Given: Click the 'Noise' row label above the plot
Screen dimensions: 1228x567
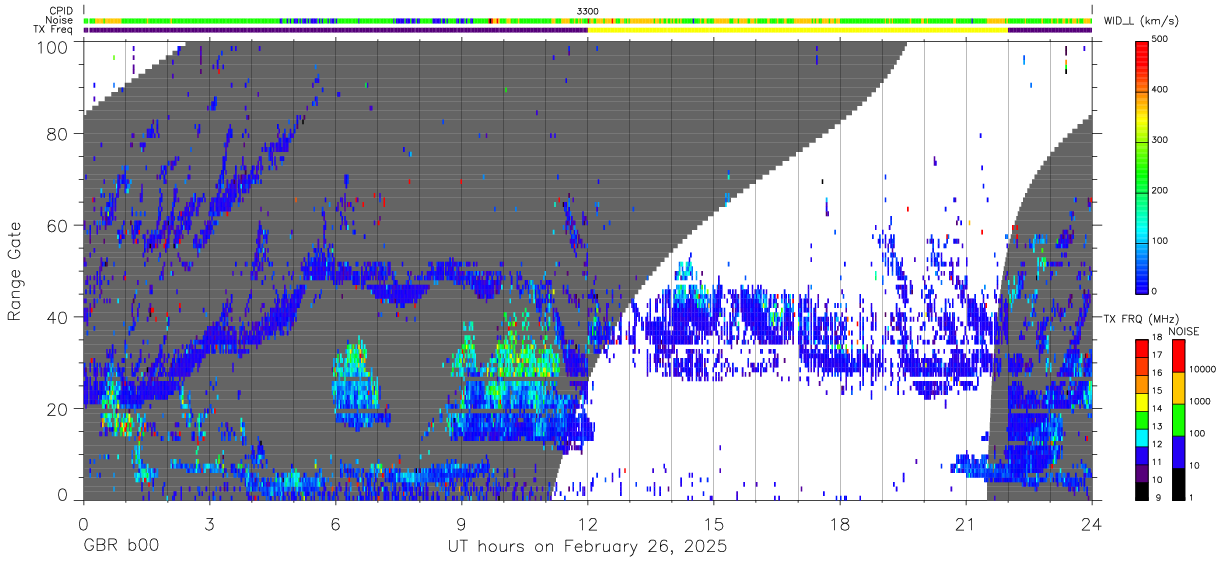Looking at the screenshot, I should (61, 20).
